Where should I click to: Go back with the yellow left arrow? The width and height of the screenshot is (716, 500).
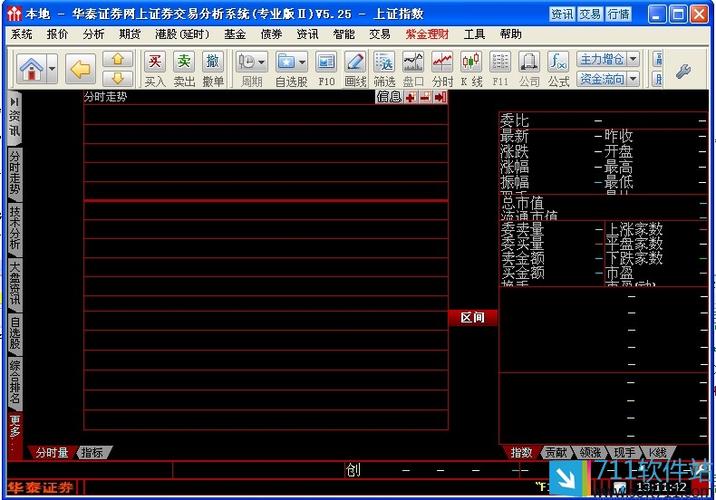pyautogui.click(x=80, y=69)
